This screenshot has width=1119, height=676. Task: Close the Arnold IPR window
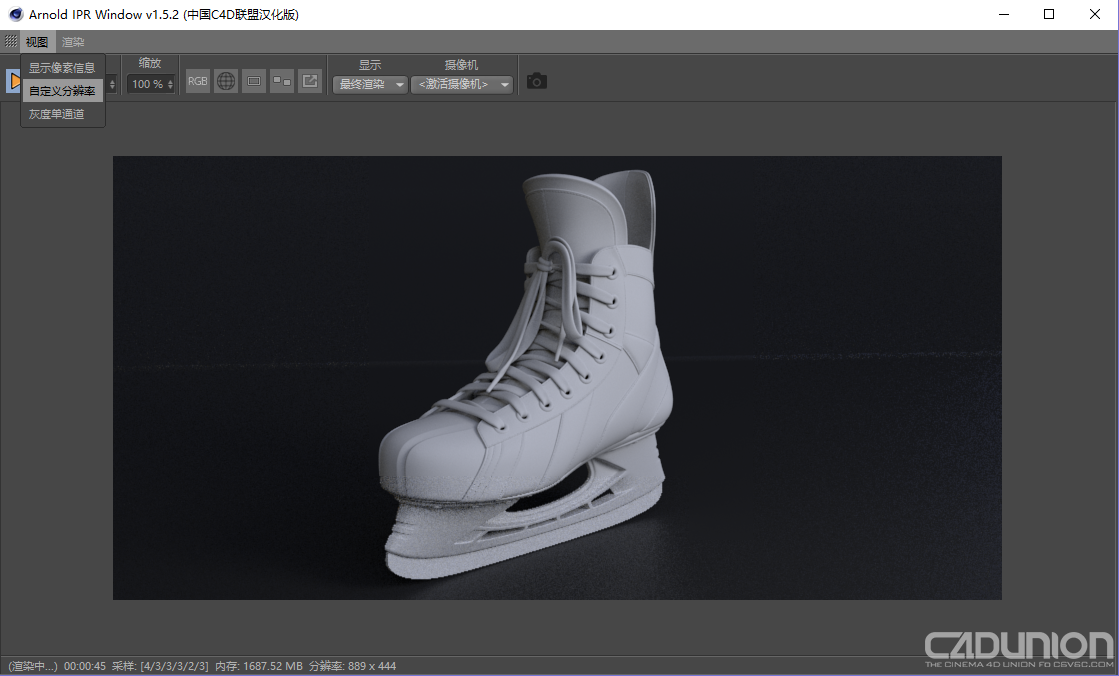coord(1095,14)
